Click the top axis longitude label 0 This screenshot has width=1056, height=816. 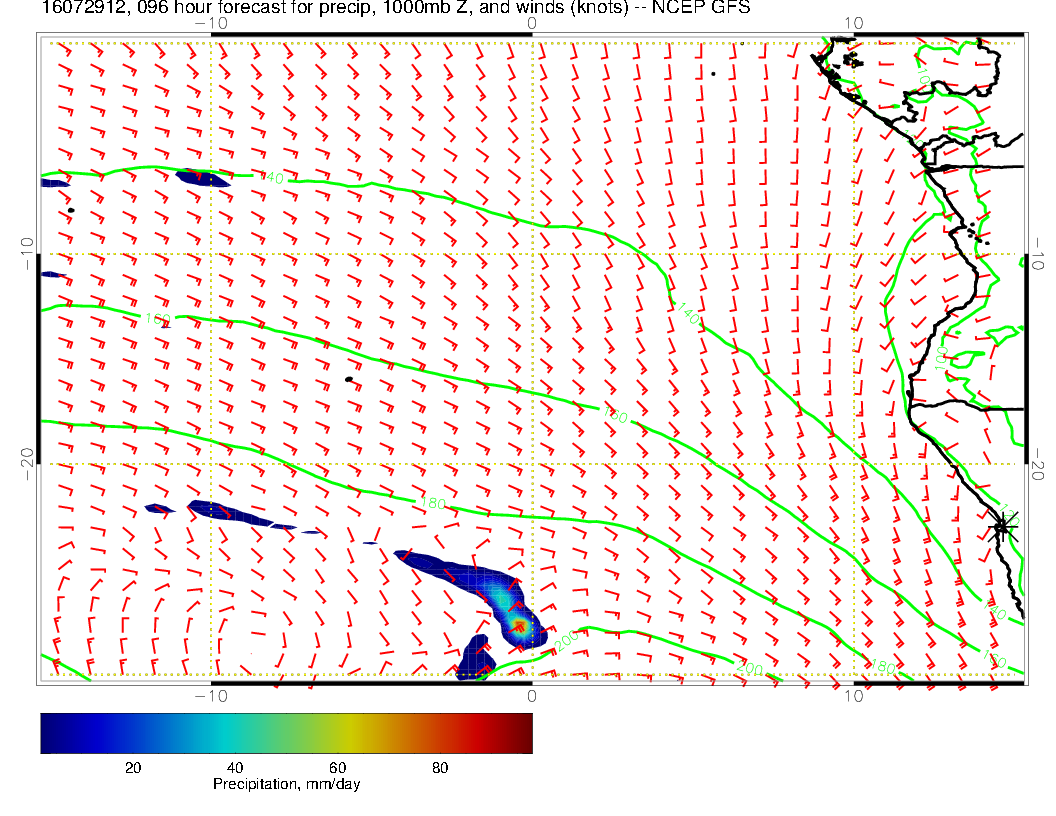tap(531, 23)
